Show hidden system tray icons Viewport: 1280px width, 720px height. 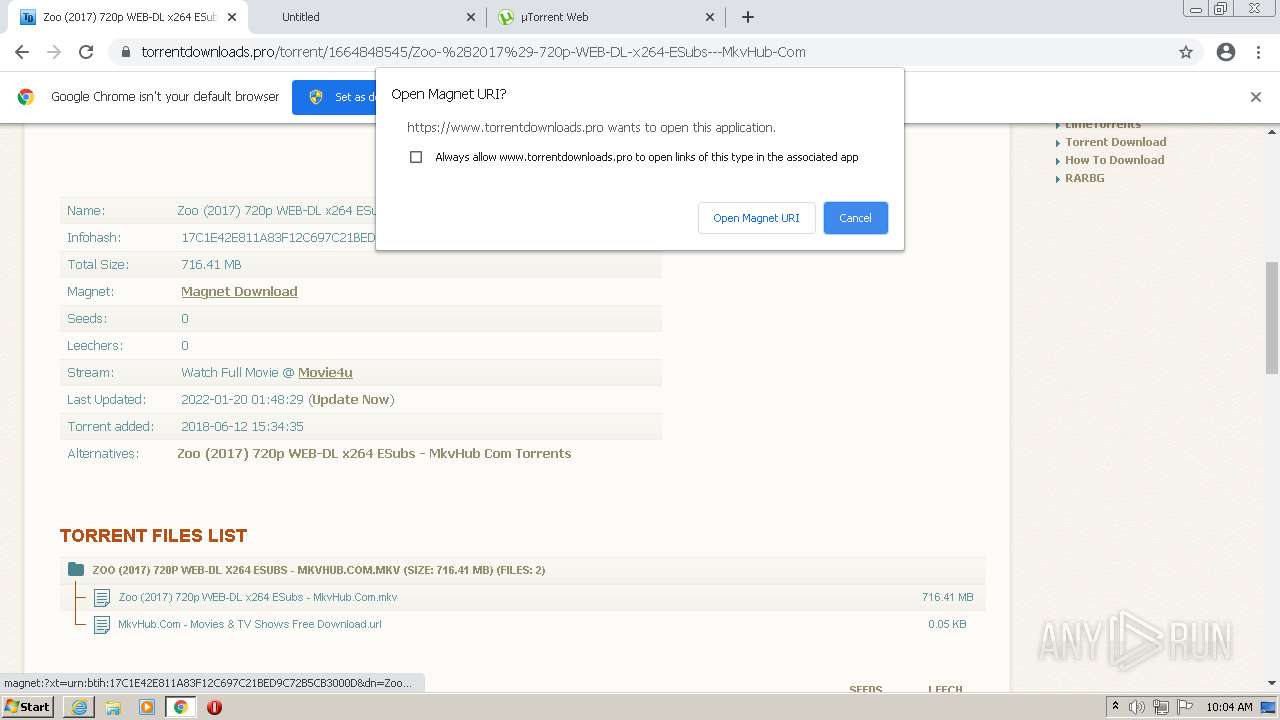(1115, 707)
